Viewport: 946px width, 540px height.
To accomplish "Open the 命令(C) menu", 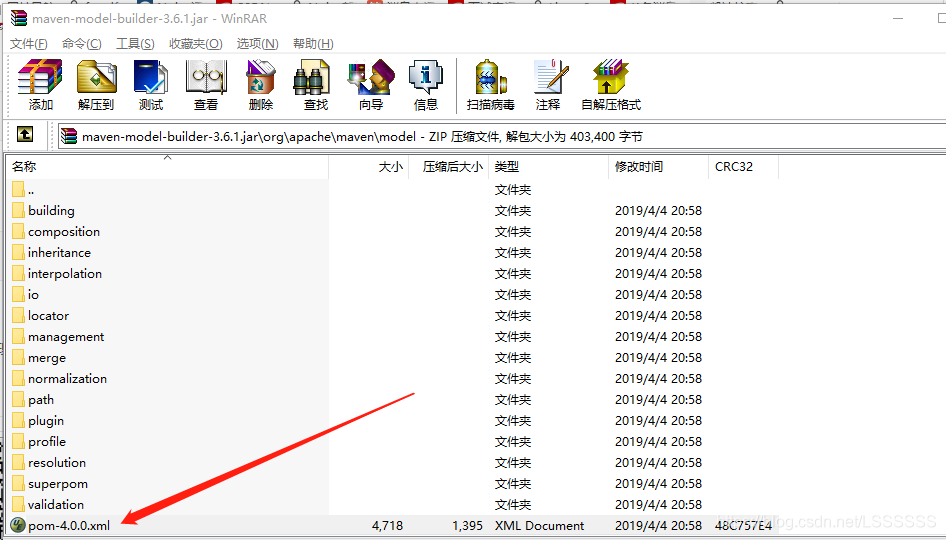I will [81, 43].
